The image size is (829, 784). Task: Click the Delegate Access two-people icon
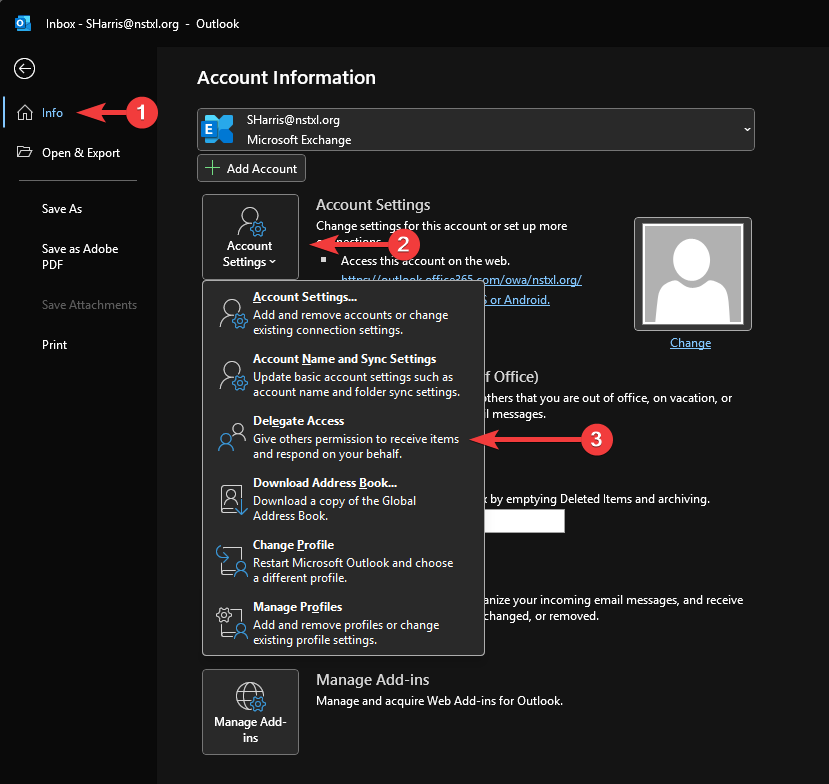pos(232,437)
